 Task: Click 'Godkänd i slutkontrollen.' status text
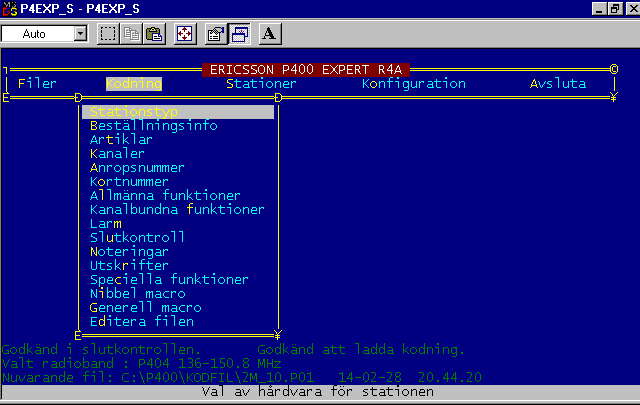coord(101,350)
